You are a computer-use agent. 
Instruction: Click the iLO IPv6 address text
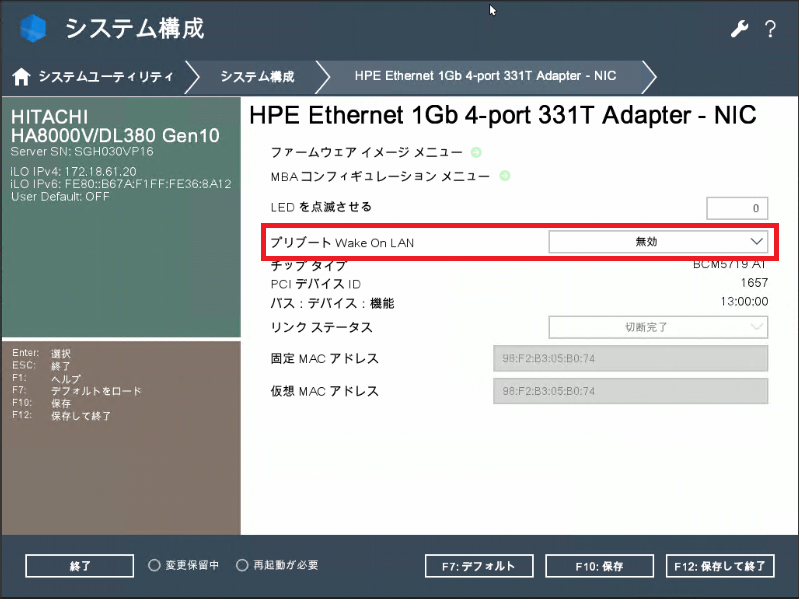tap(121, 184)
